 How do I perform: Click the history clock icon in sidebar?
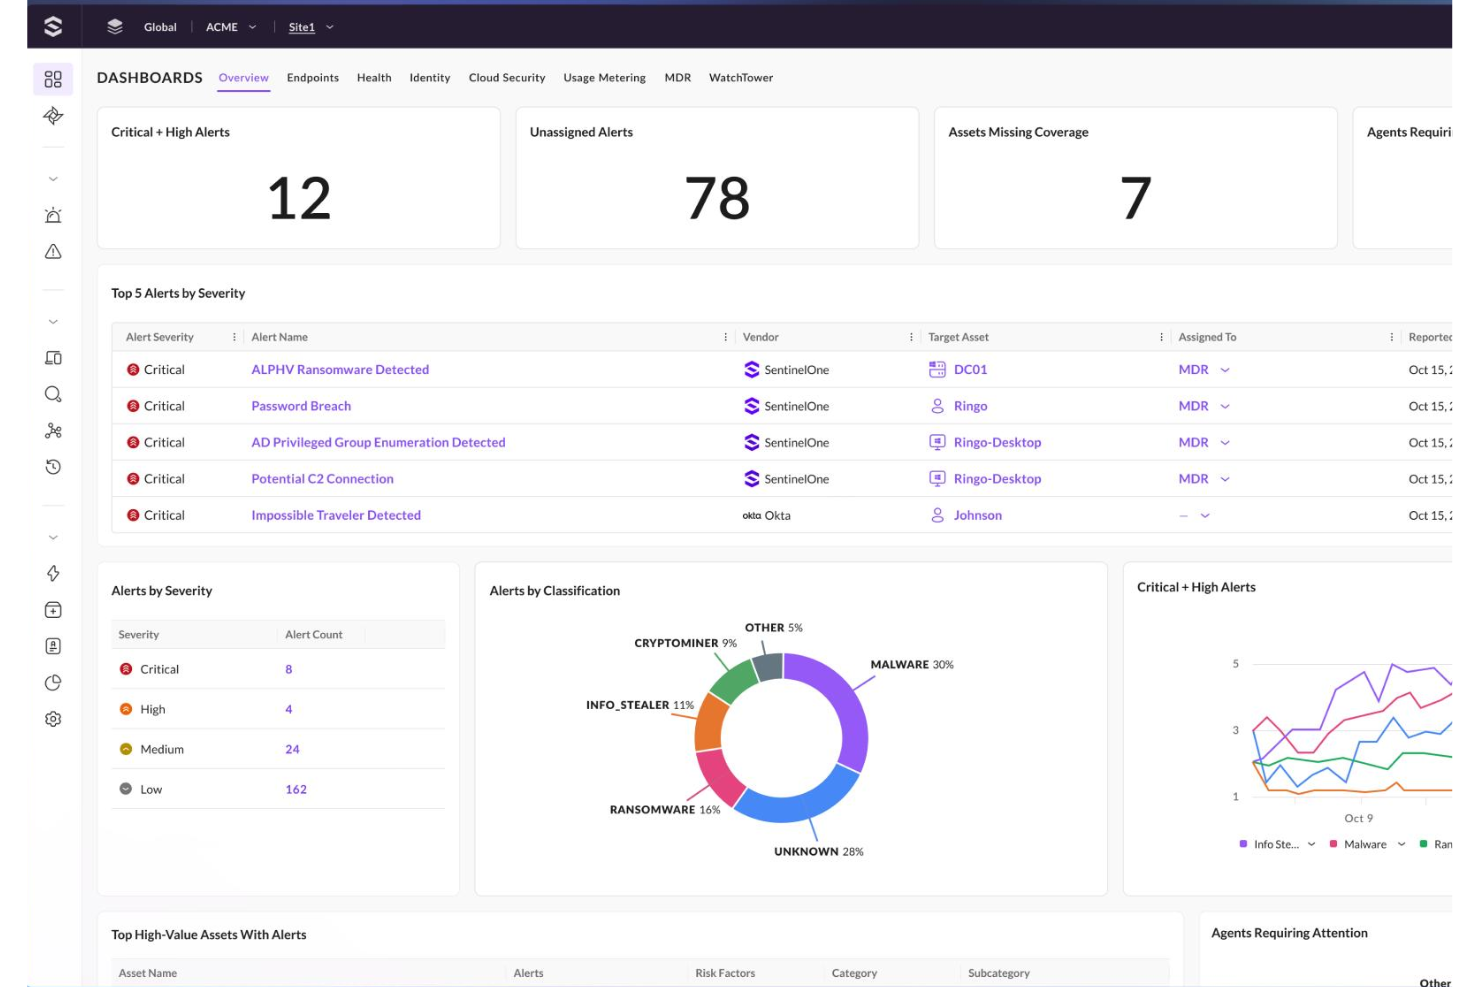click(x=53, y=466)
